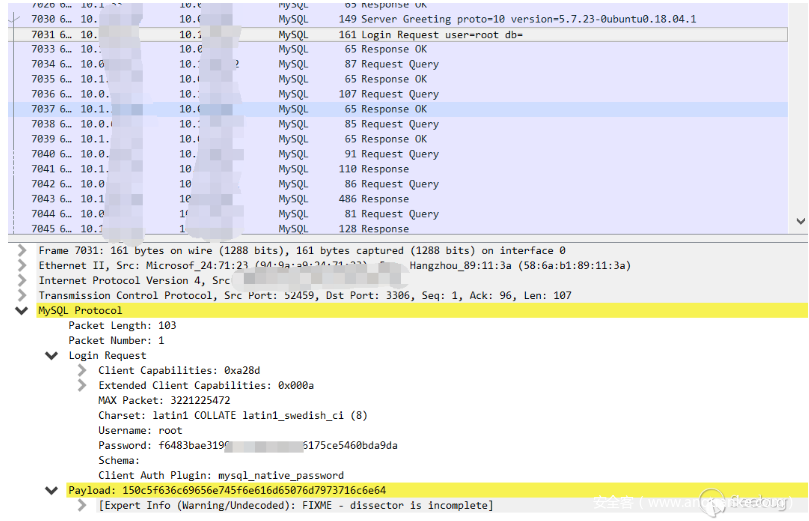This screenshot has height=521, width=809.
Task: Collapse the Payload section
Action: pyautogui.click(x=51, y=490)
